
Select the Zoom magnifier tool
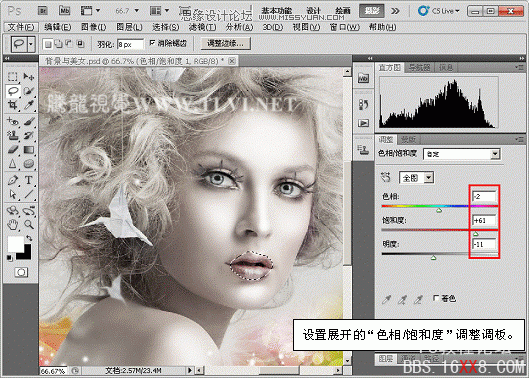[x=29, y=224]
